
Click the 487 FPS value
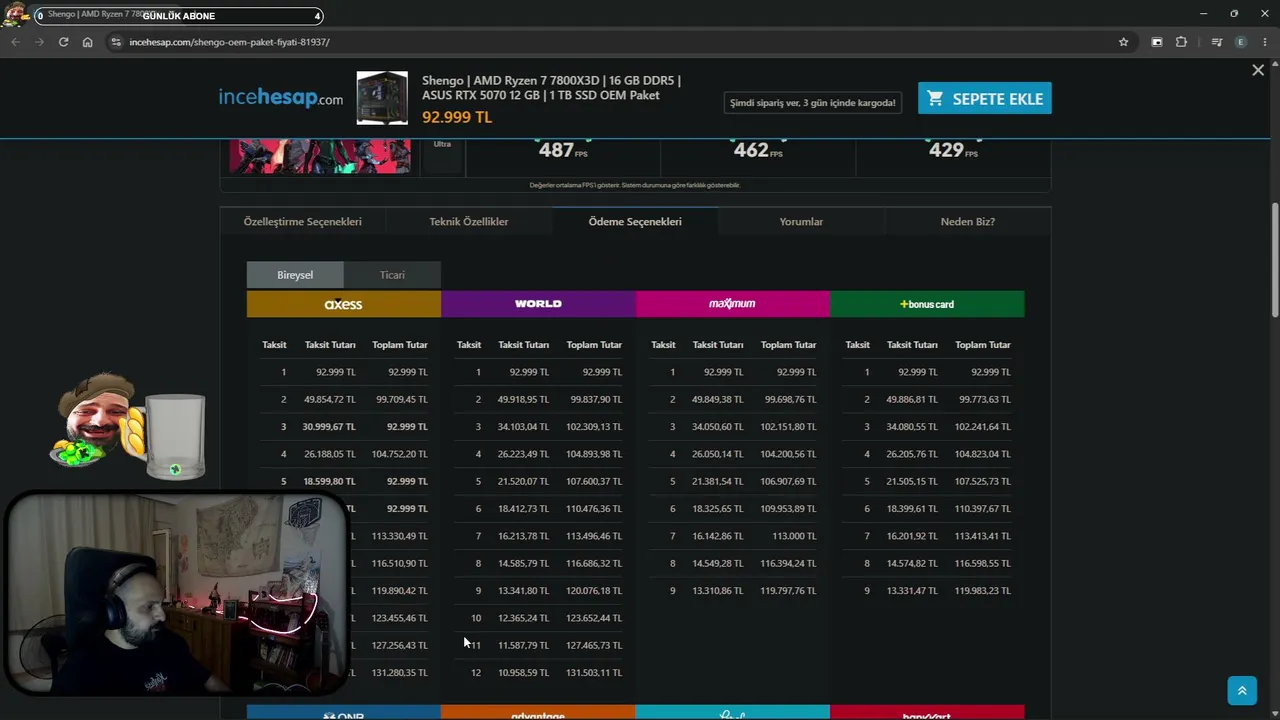(563, 150)
